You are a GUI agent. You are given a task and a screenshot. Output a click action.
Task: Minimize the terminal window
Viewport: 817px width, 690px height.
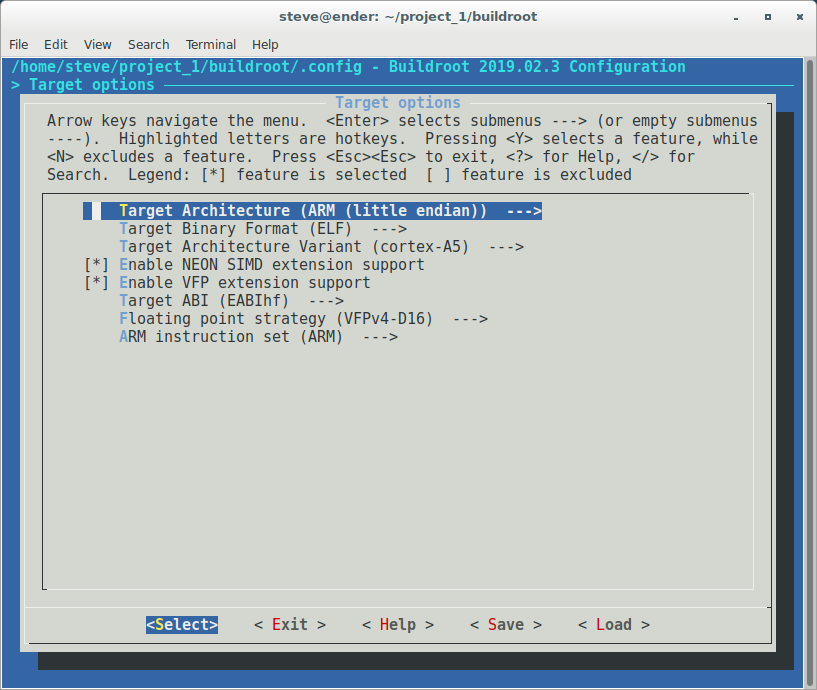pyautogui.click(x=739, y=17)
